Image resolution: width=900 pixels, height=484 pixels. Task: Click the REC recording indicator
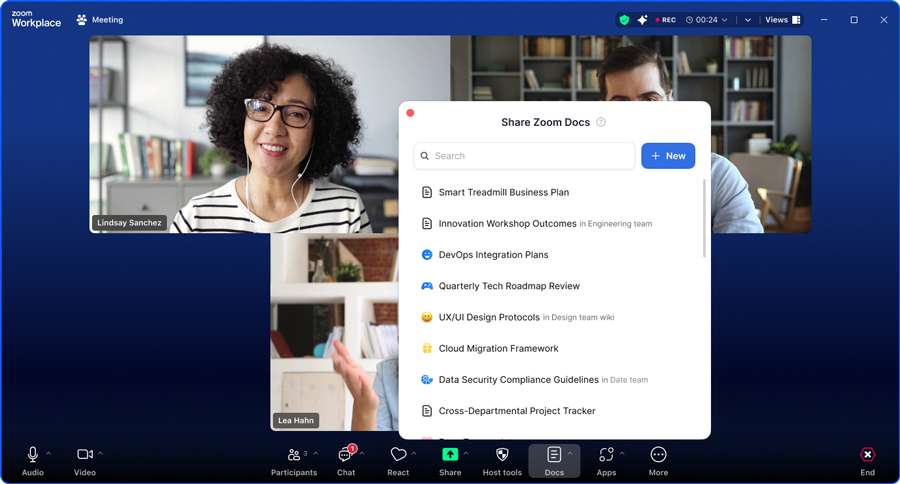point(666,20)
